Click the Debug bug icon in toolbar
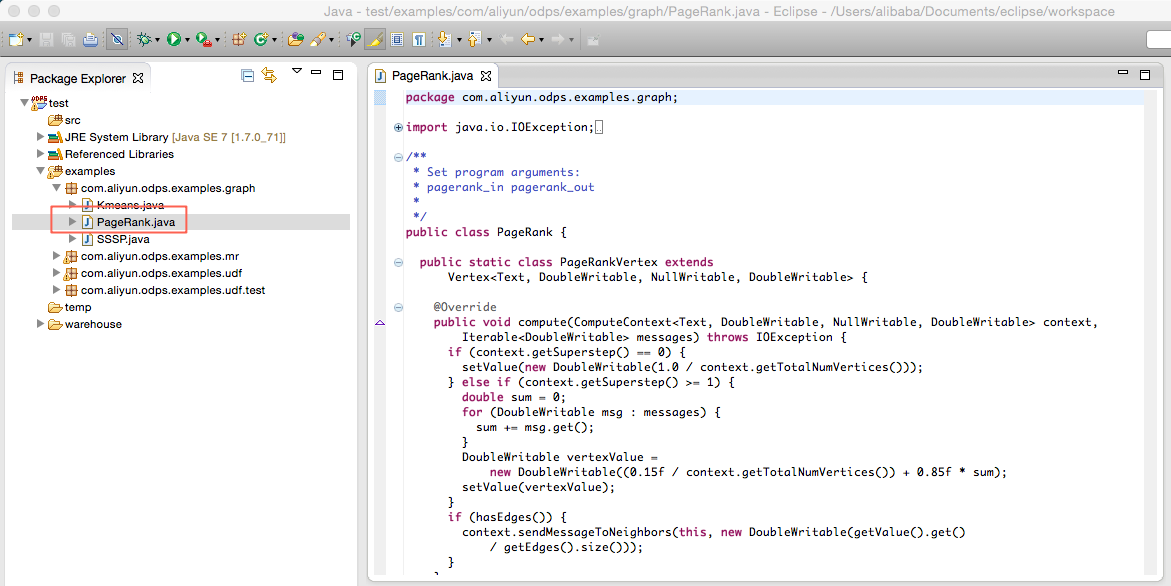This screenshot has height=586, width=1171. 144,40
